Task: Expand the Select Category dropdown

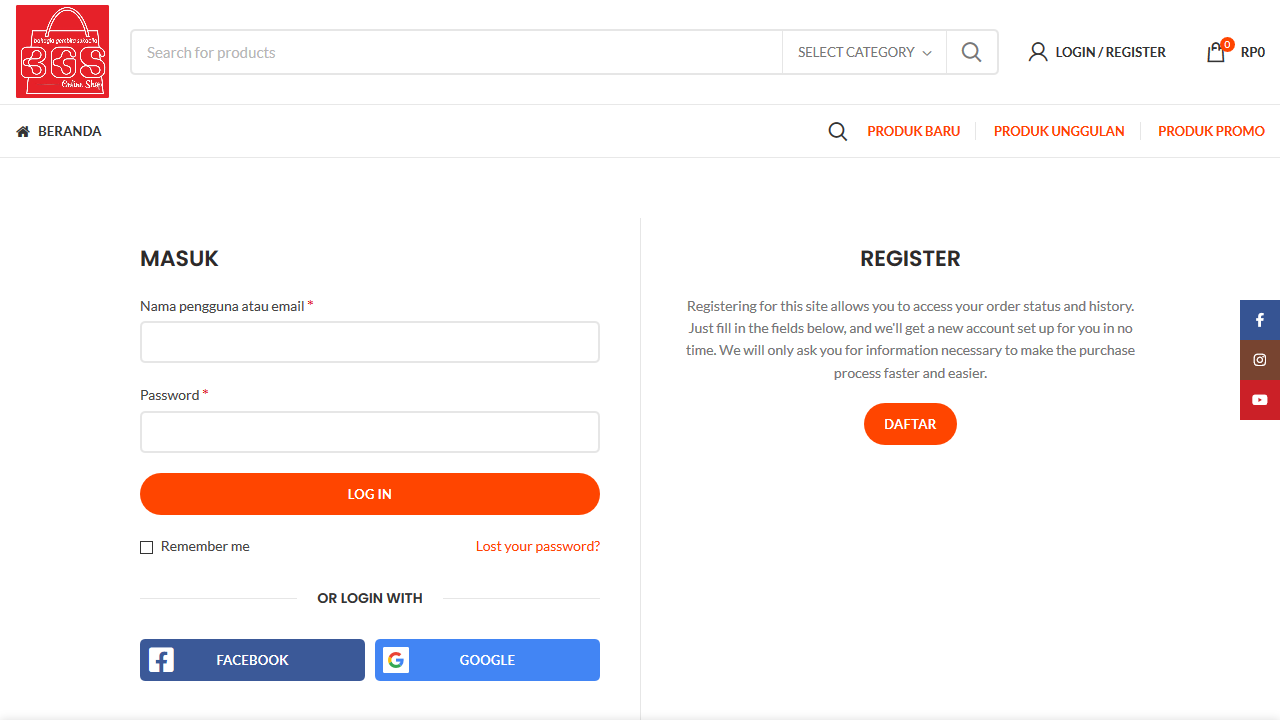Action: (x=864, y=52)
